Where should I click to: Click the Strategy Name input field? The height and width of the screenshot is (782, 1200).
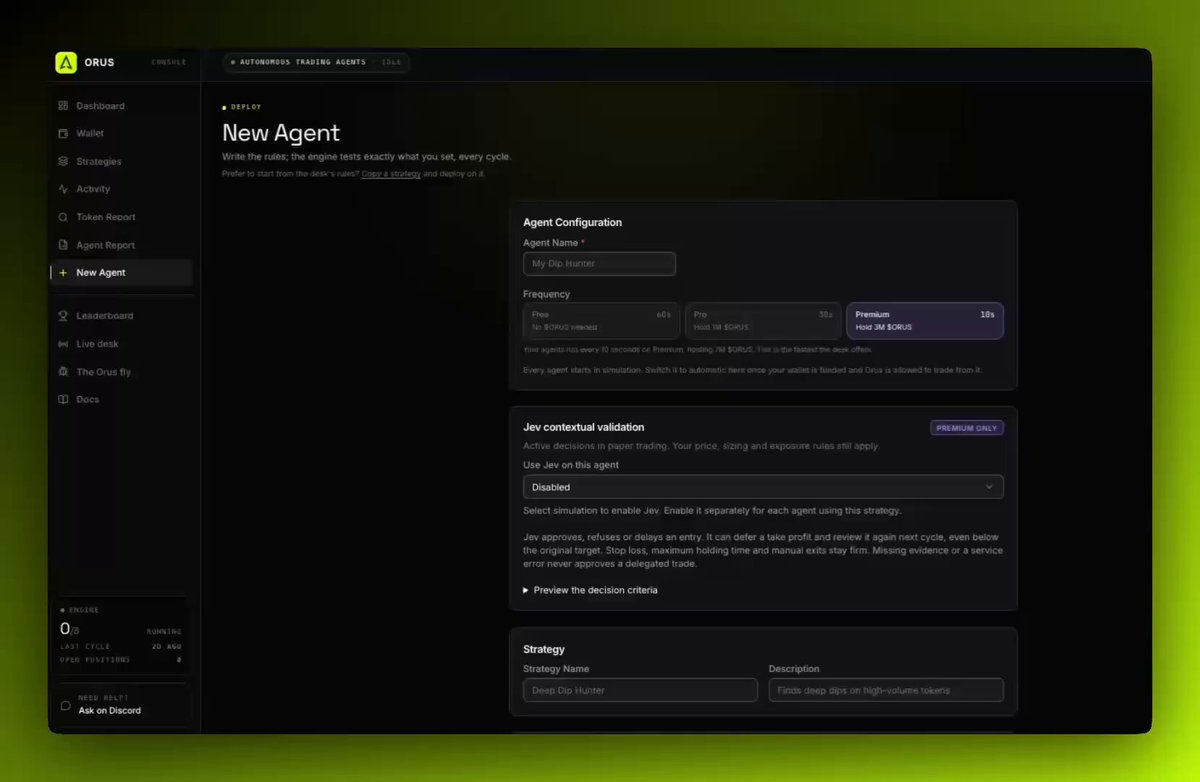(640, 690)
